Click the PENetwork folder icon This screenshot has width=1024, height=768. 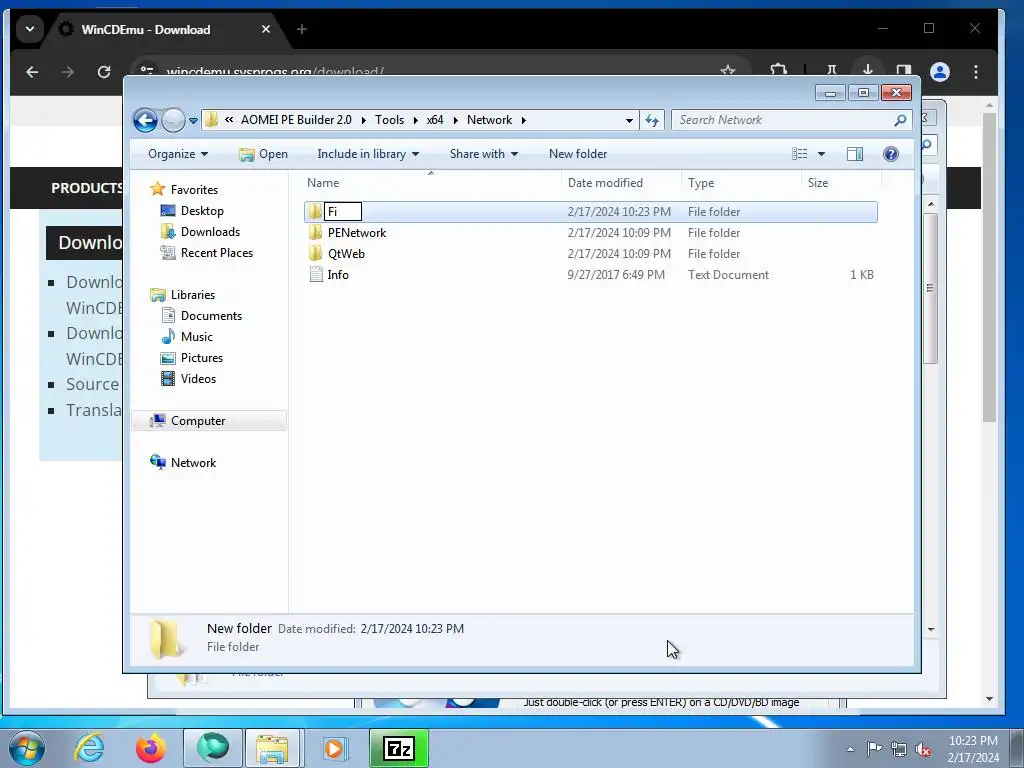(315, 232)
